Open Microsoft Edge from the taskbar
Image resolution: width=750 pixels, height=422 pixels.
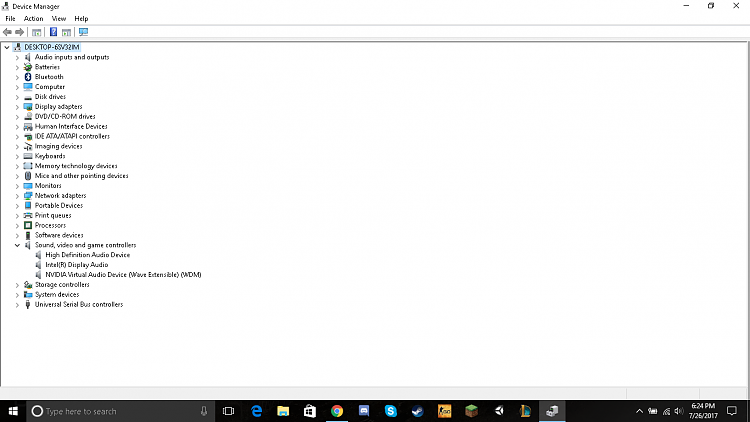[x=256, y=411]
